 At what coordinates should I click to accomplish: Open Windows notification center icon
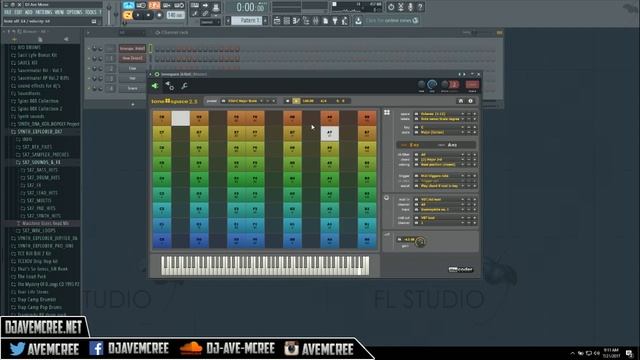tap(629, 353)
